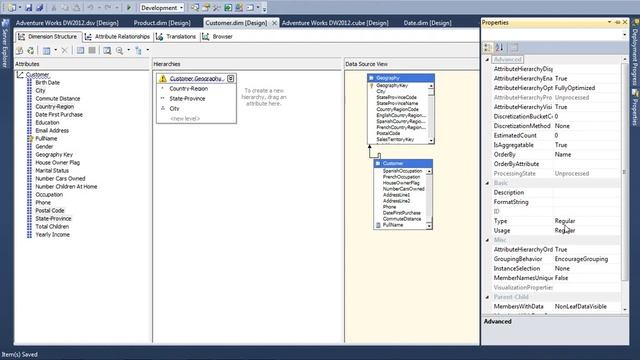
Task: Open Date.dim [Design] document tab
Action: coord(427,23)
